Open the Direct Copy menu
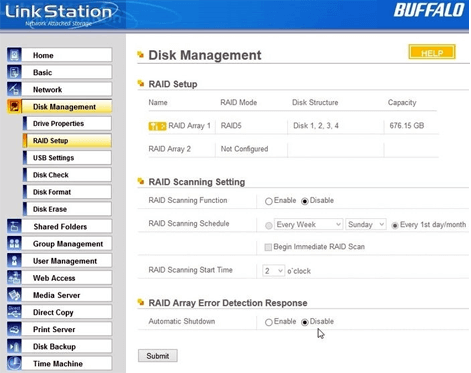This screenshot has height=373, width=471. pyautogui.click(x=67, y=312)
